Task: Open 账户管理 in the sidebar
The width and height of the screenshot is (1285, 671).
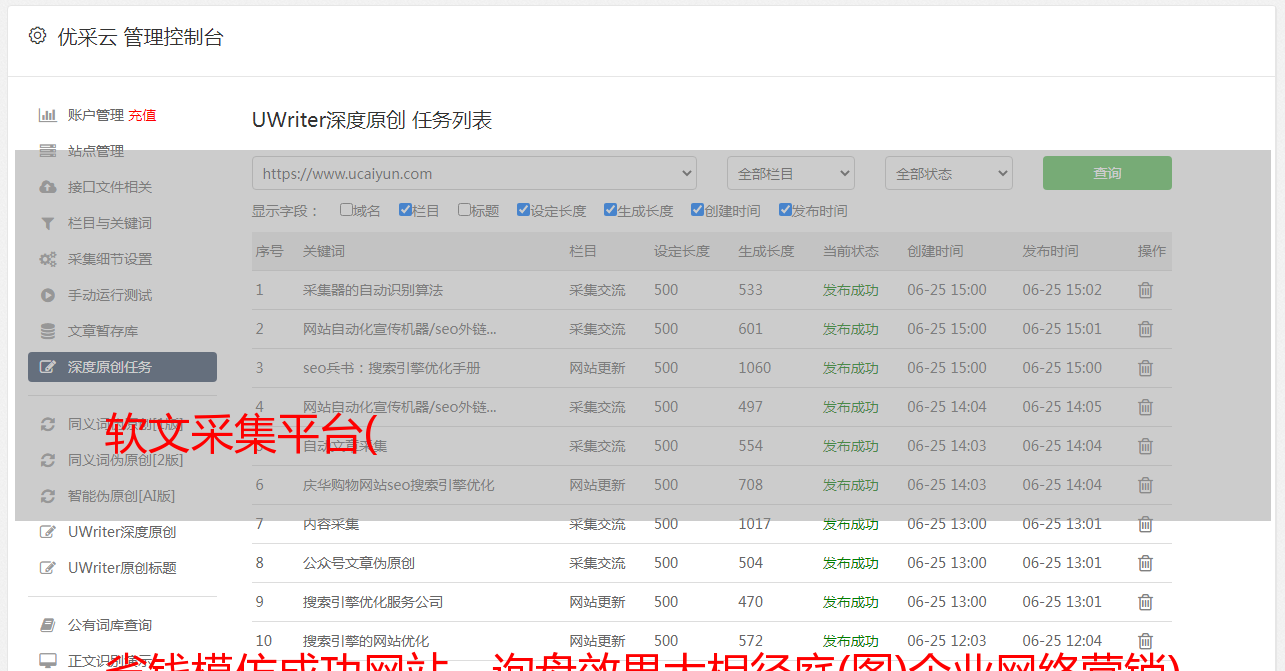Action: [96, 115]
